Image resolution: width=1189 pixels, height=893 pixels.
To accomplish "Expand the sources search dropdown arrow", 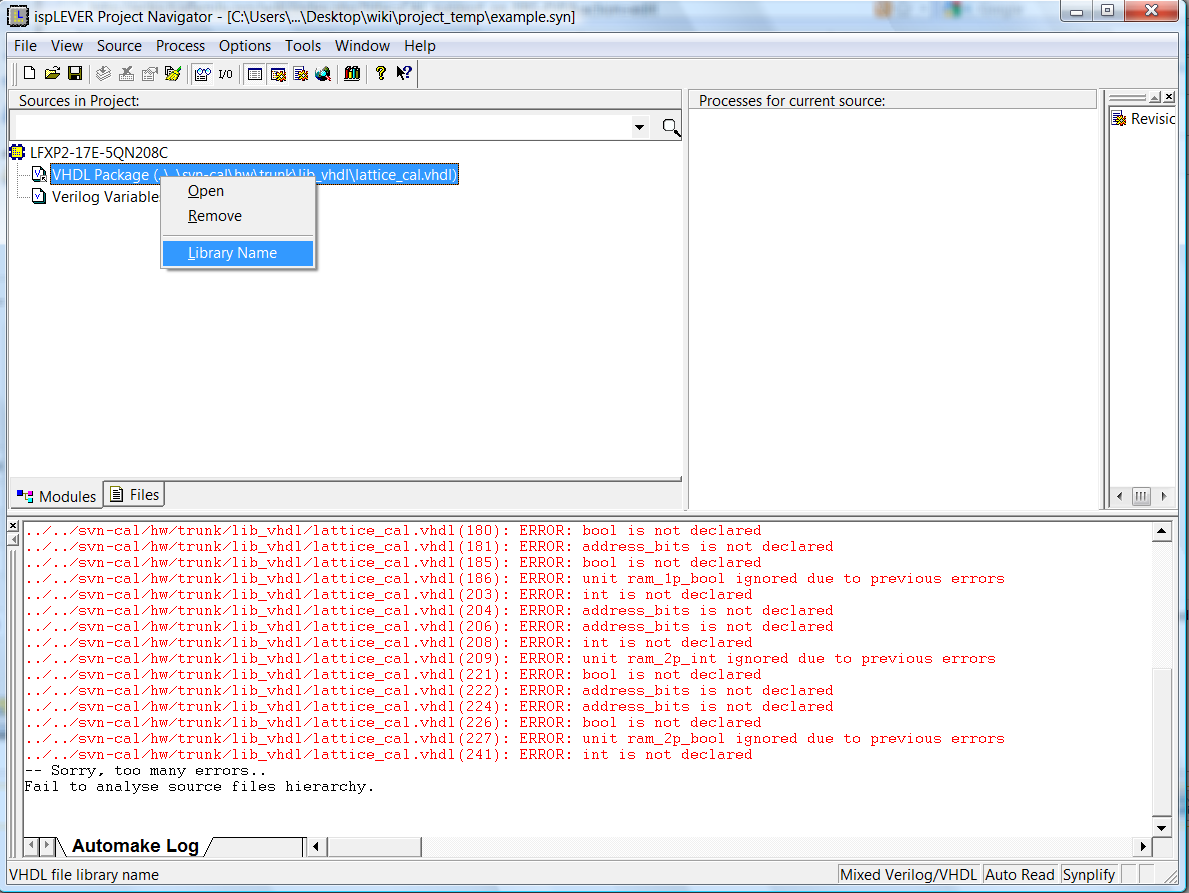I will pyautogui.click(x=639, y=127).
